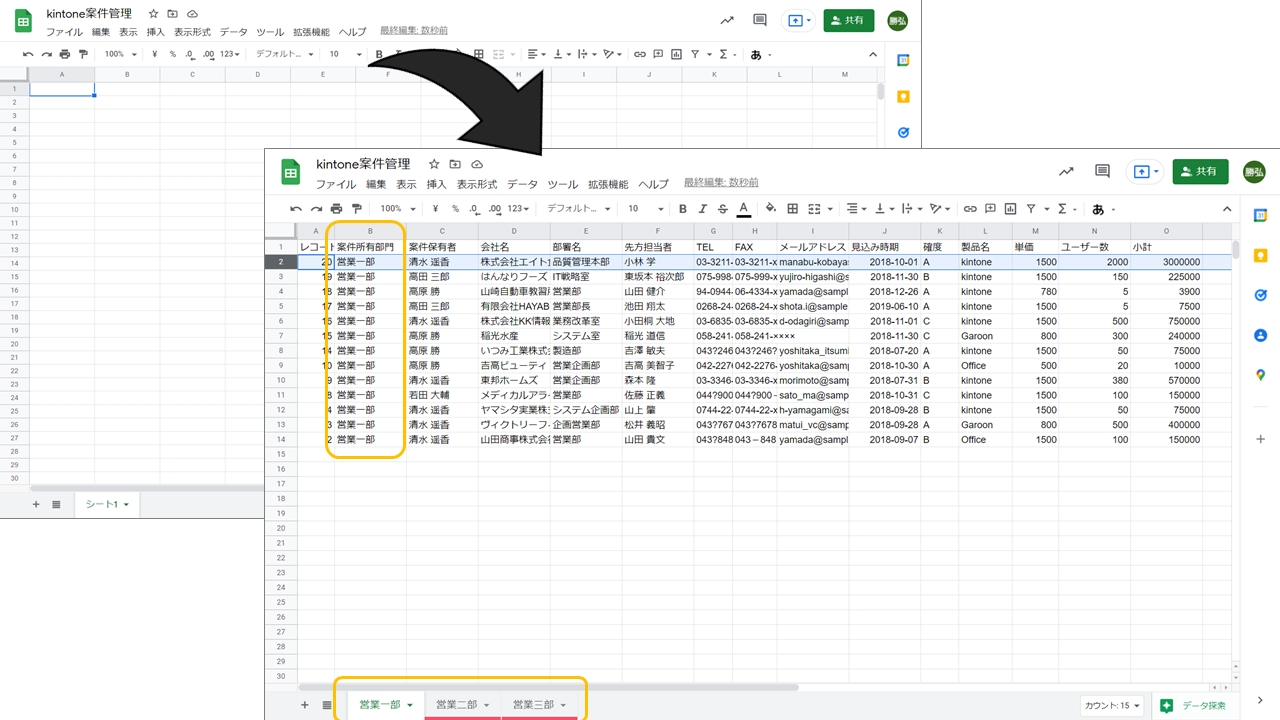Click the cell borders icon
The height and width of the screenshot is (720, 1280).
(x=792, y=209)
